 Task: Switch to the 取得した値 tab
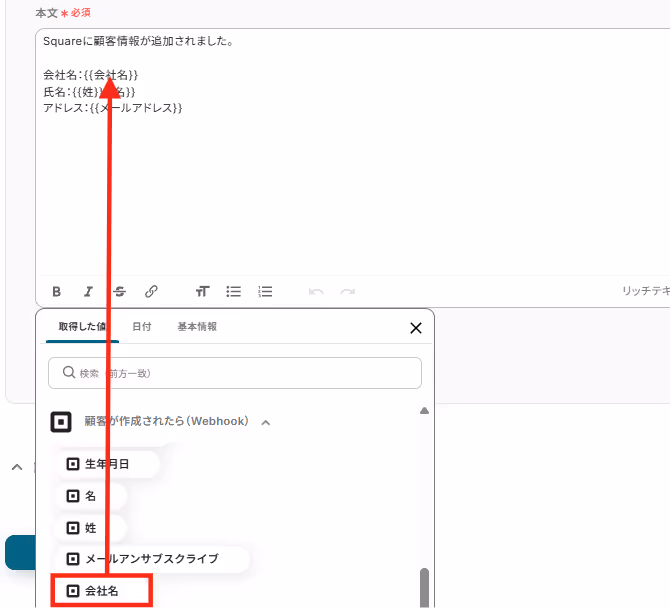tap(82, 326)
